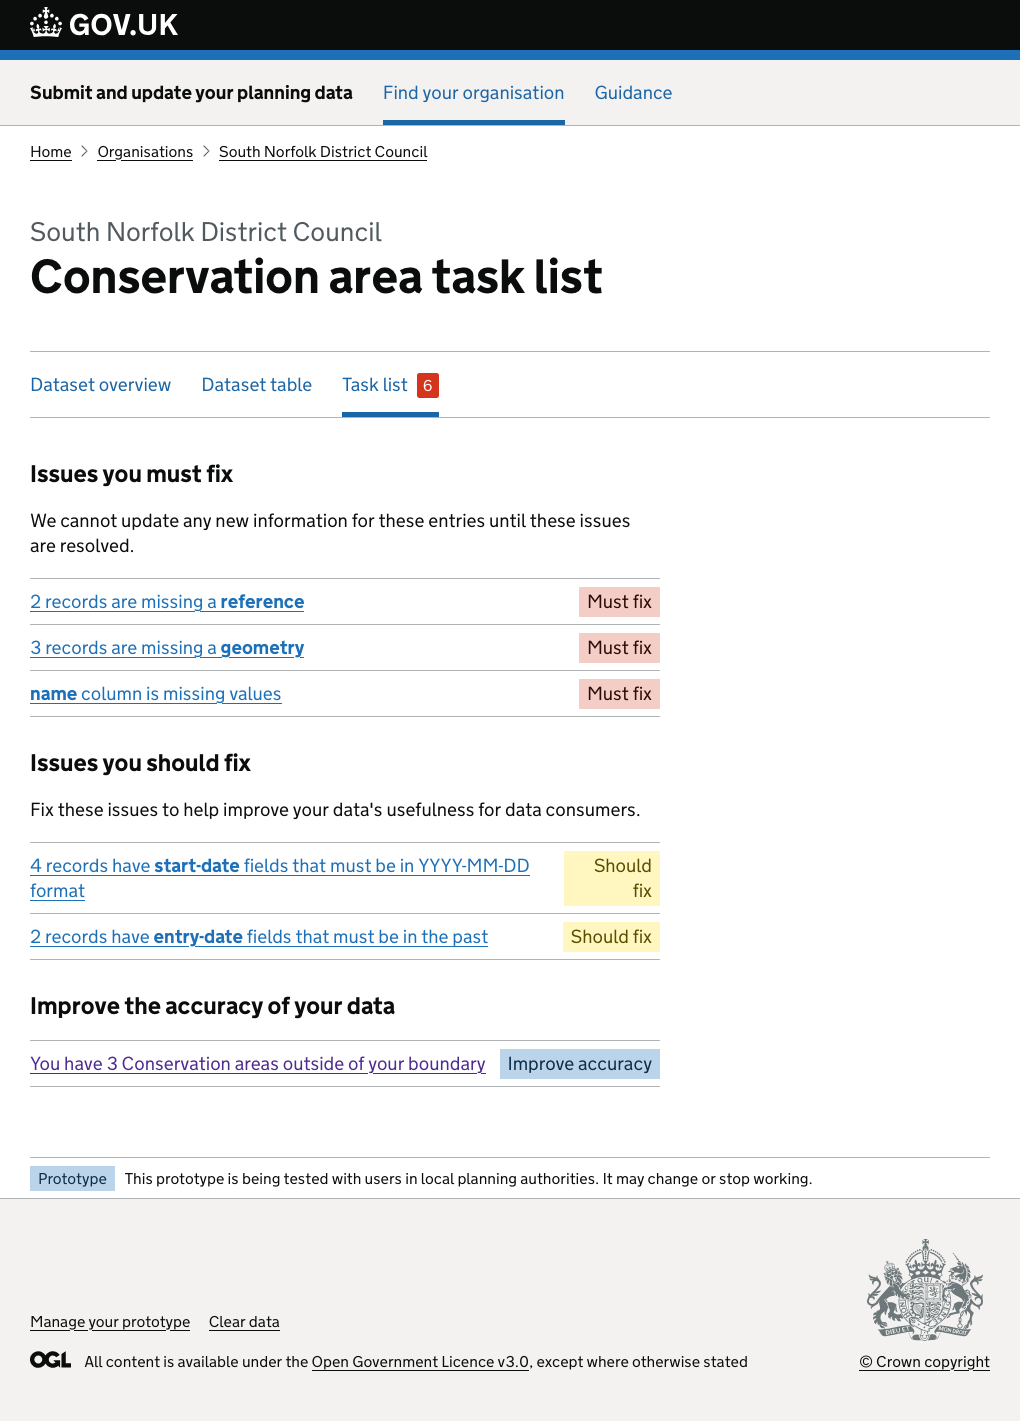Open the name column missing values issue
Screen dimensions: 1020x1421
[156, 694]
